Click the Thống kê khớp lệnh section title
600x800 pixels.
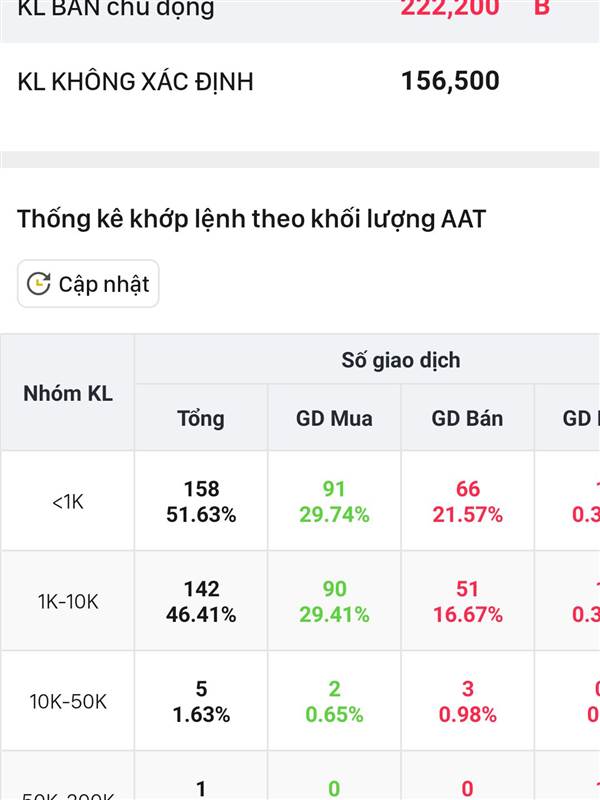(251, 219)
